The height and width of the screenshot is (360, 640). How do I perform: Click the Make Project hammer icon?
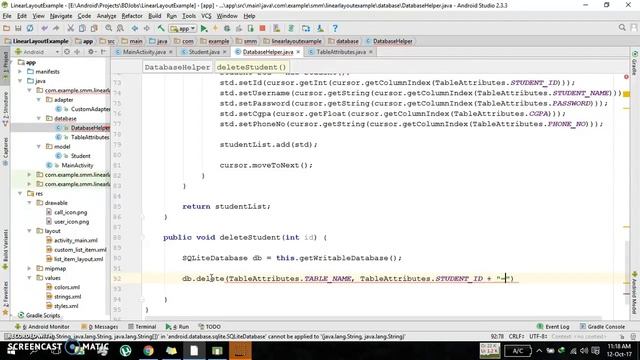coord(161,28)
